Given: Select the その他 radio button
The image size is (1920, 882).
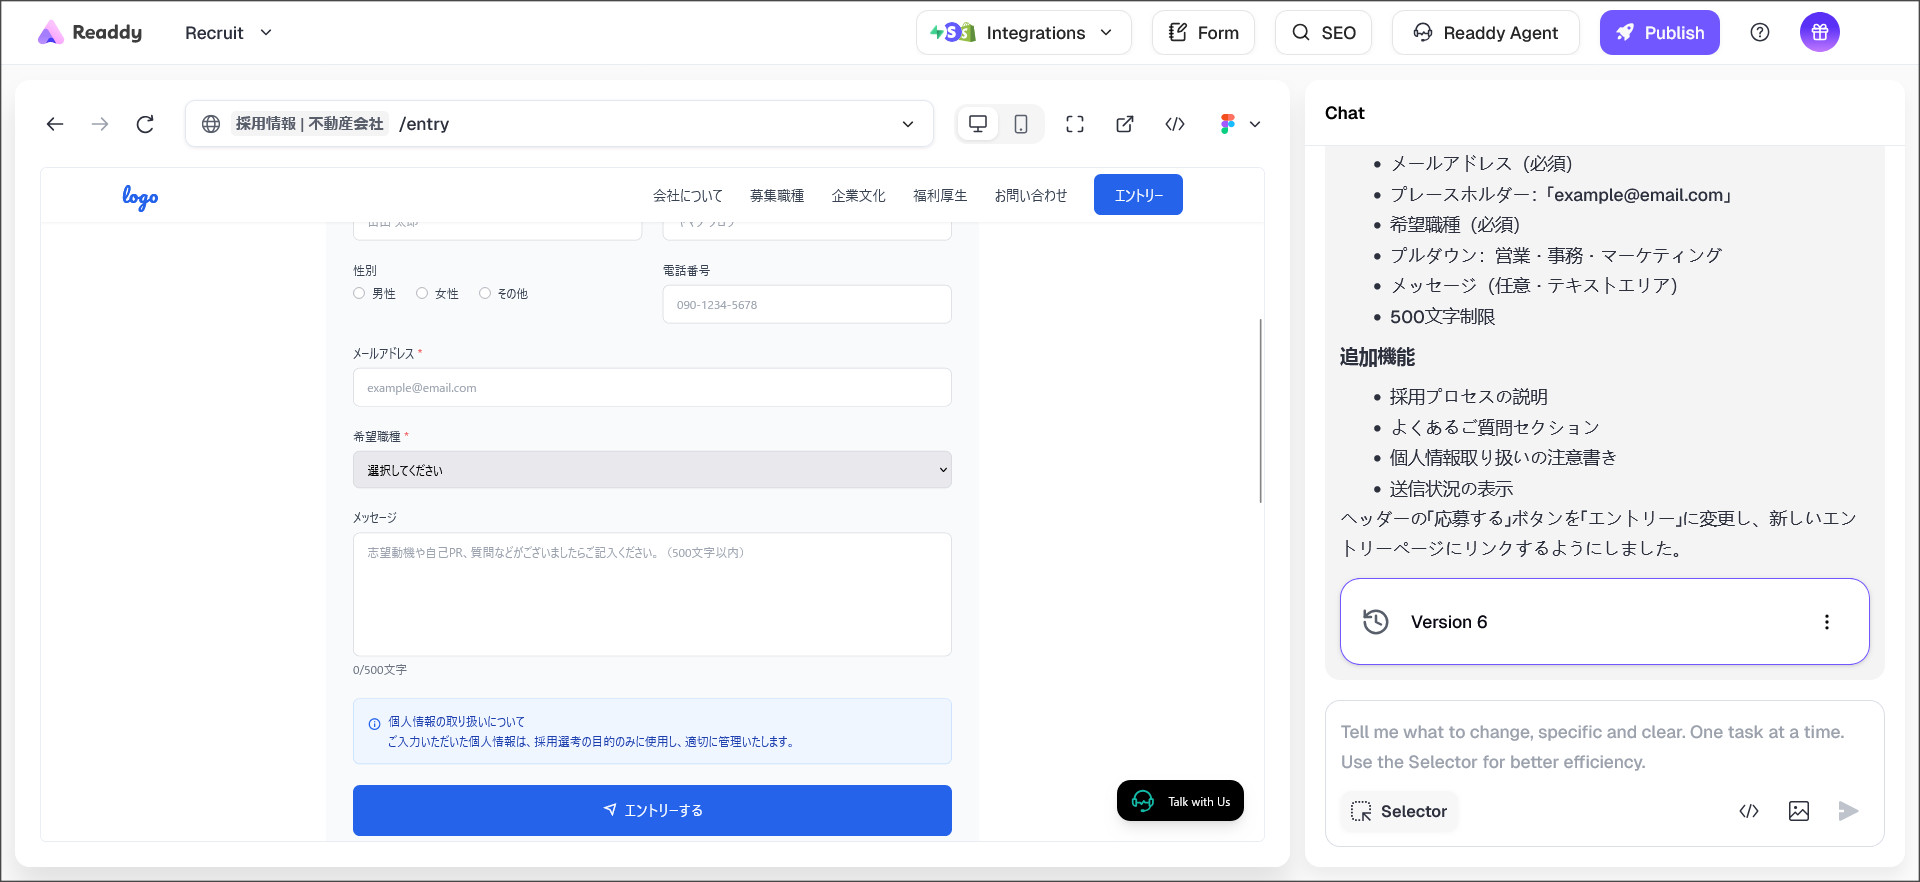Looking at the screenshot, I should [485, 293].
